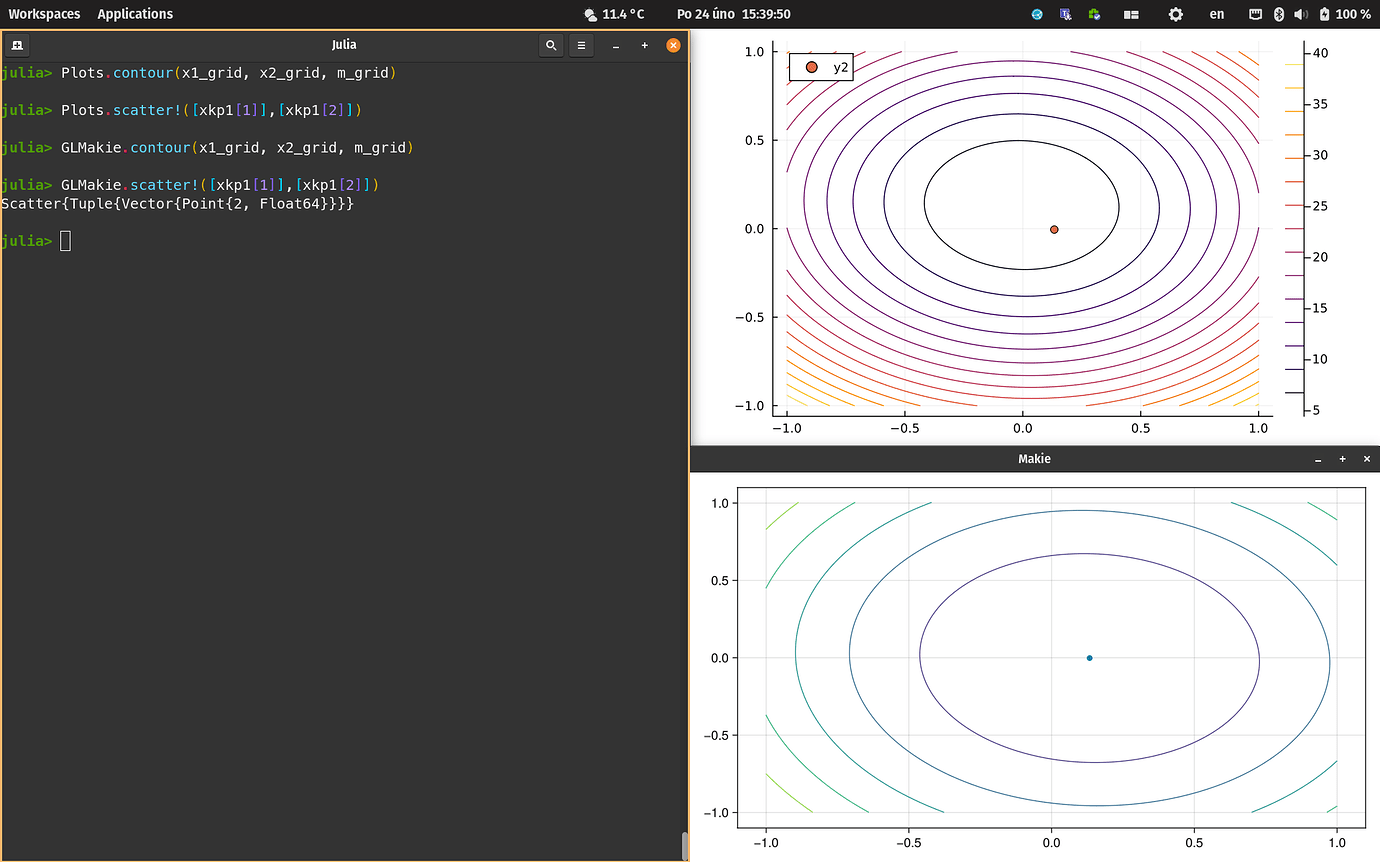Open the Workspaces menu

coord(44,14)
